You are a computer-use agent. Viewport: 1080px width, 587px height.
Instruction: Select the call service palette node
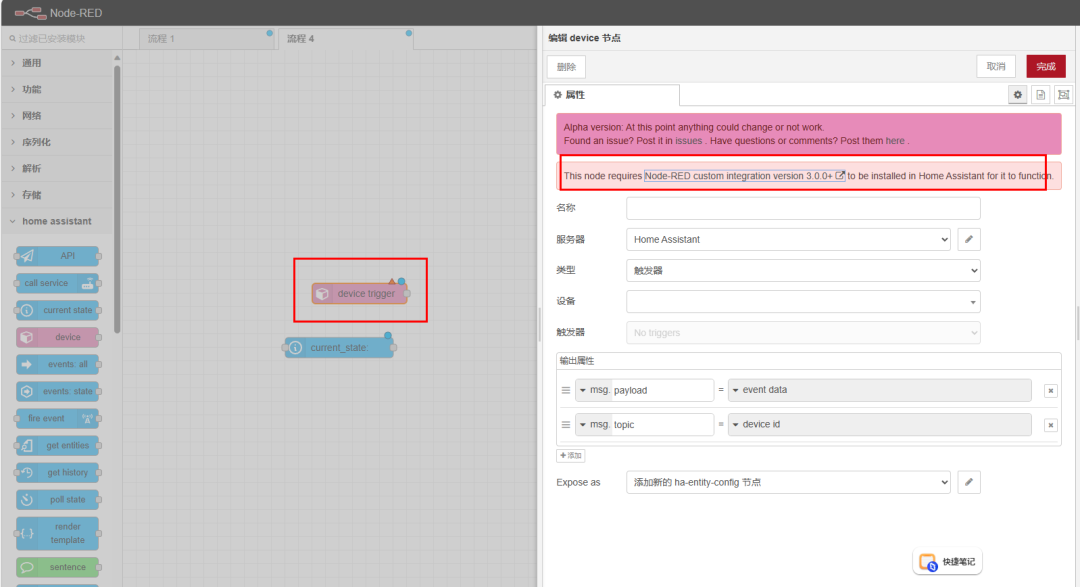point(57,283)
